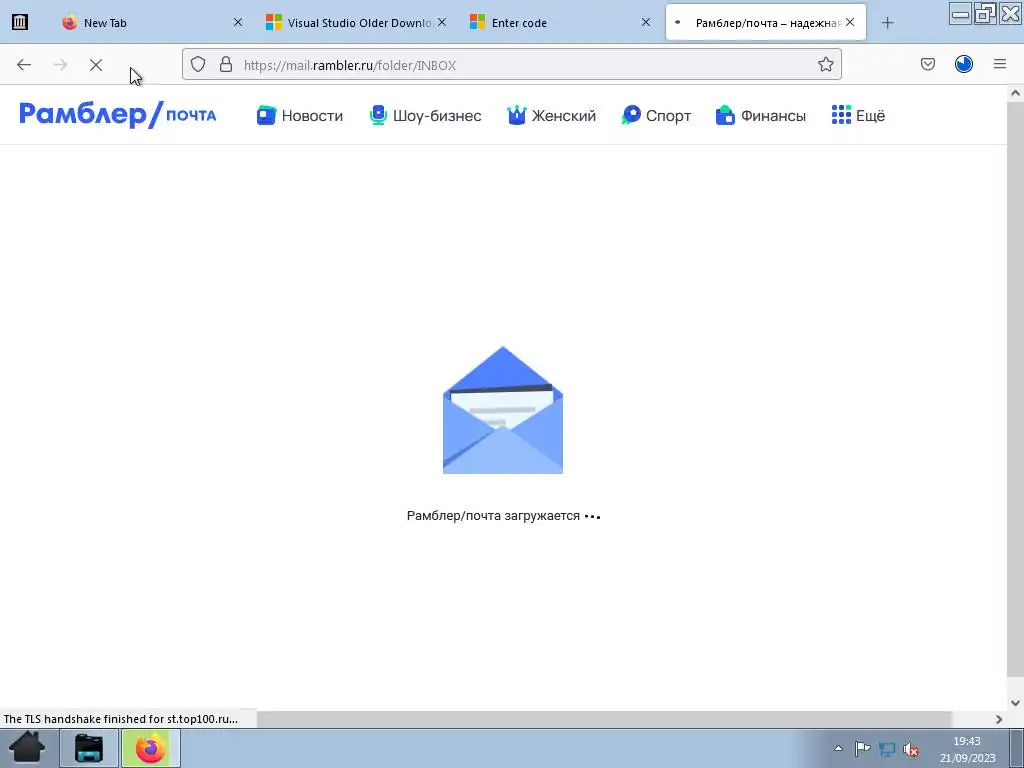Open the Firefox hamburger menu
Viewport: 1024px width, 768px height.
1000,64
